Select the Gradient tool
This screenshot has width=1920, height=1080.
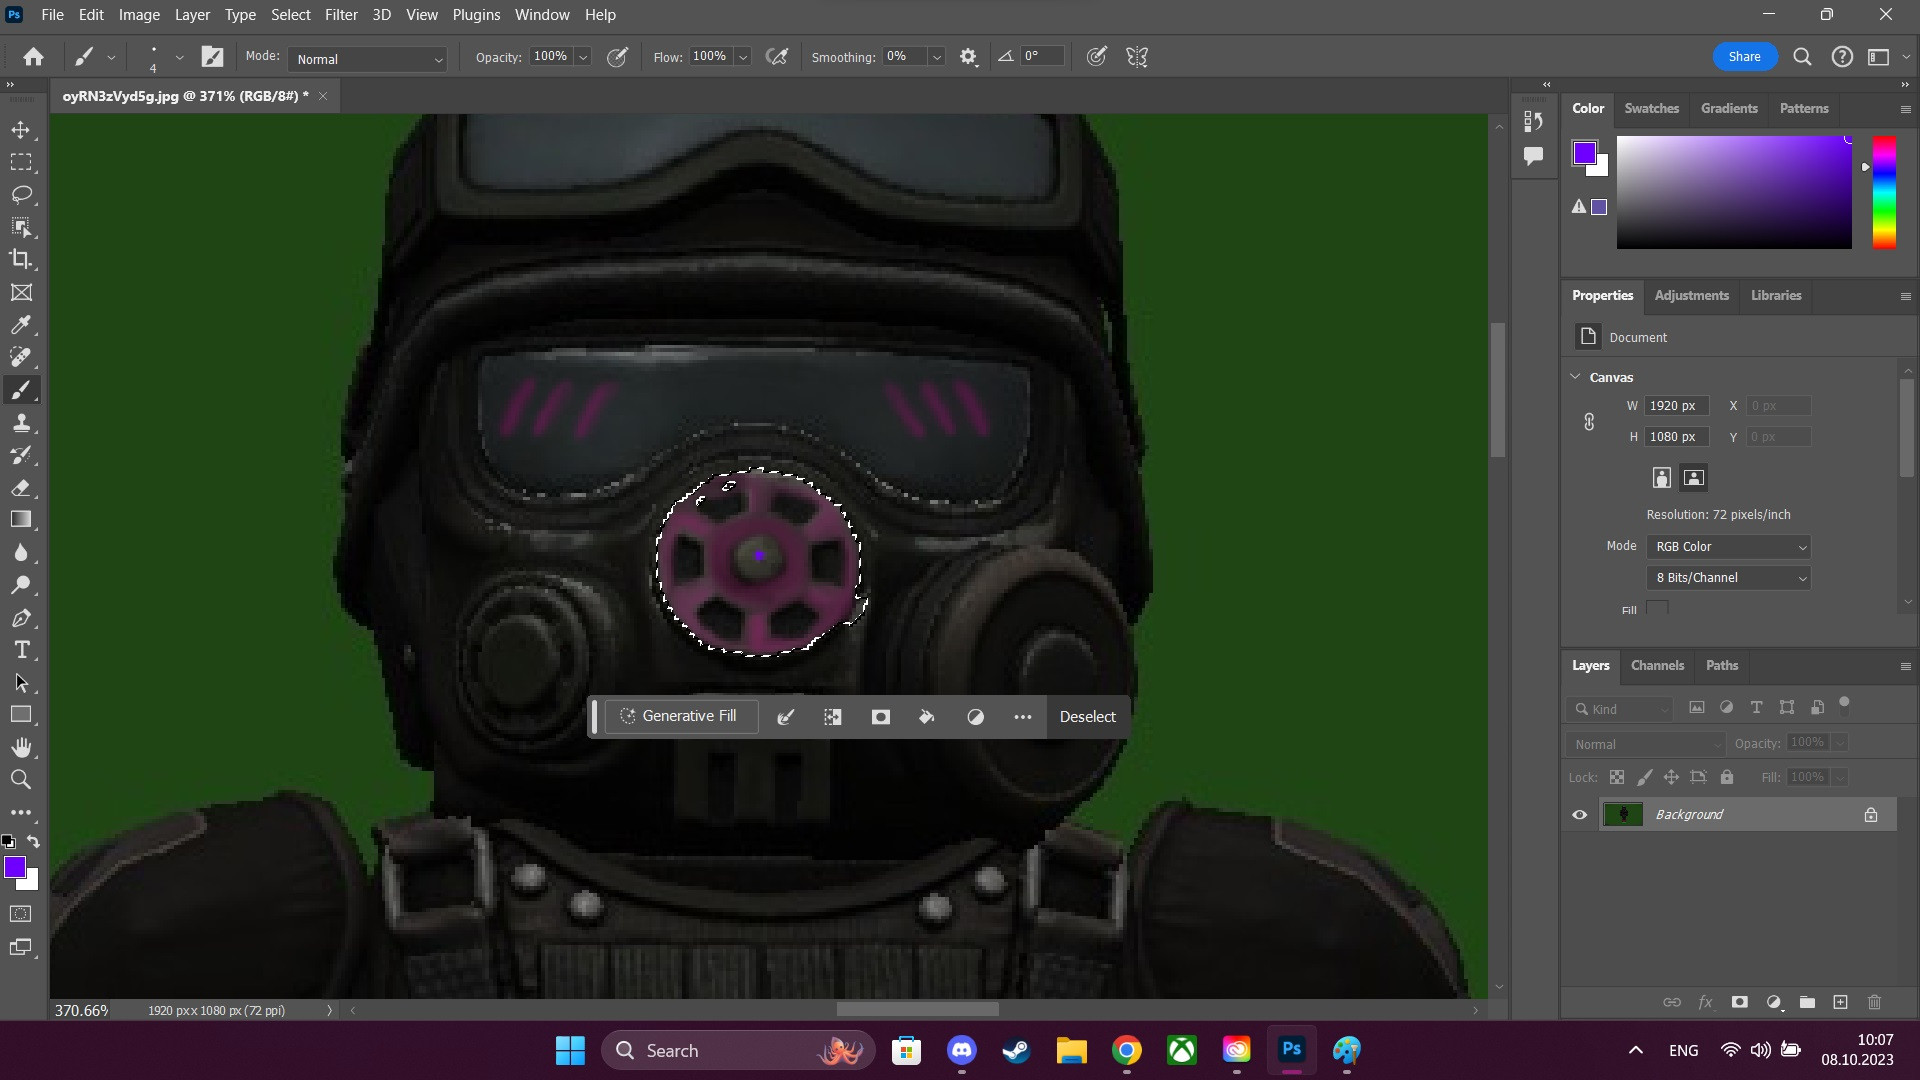[21, 520]
